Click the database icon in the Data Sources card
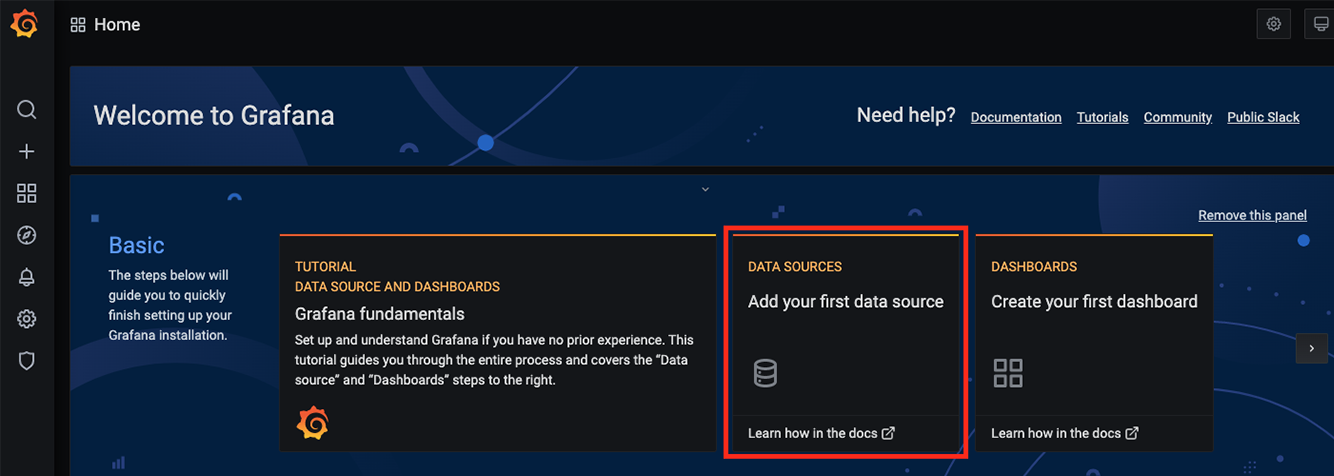The width and height of the screenshot is (1334, 476). pos(765,374)
